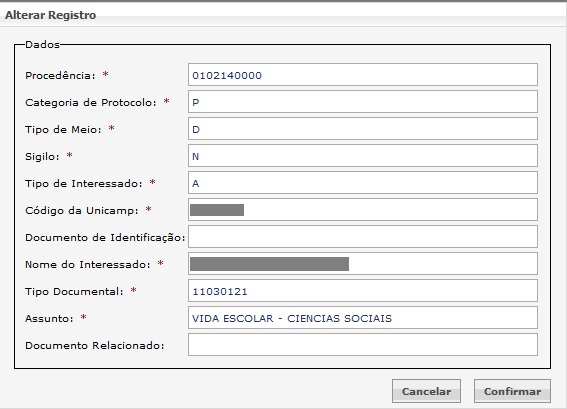The image size is (567, 409).
Task: Select the Tipo Documental field
Action: coord(363,290)
